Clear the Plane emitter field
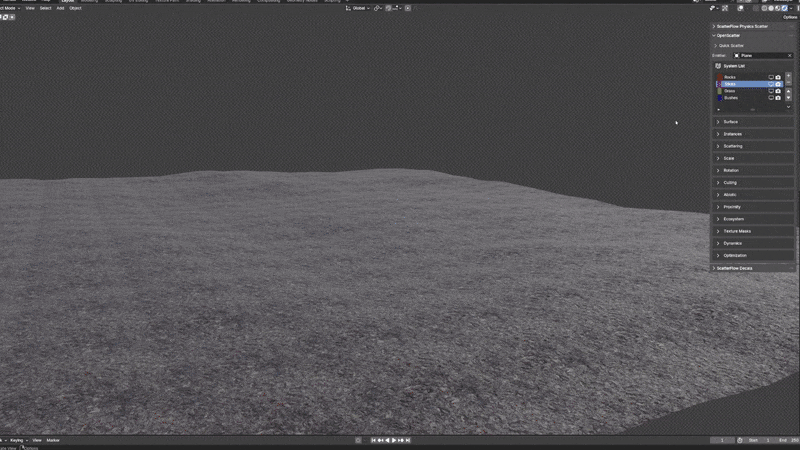Image resolution: width=800 pixels, height=450 pixels. [790, 56]
